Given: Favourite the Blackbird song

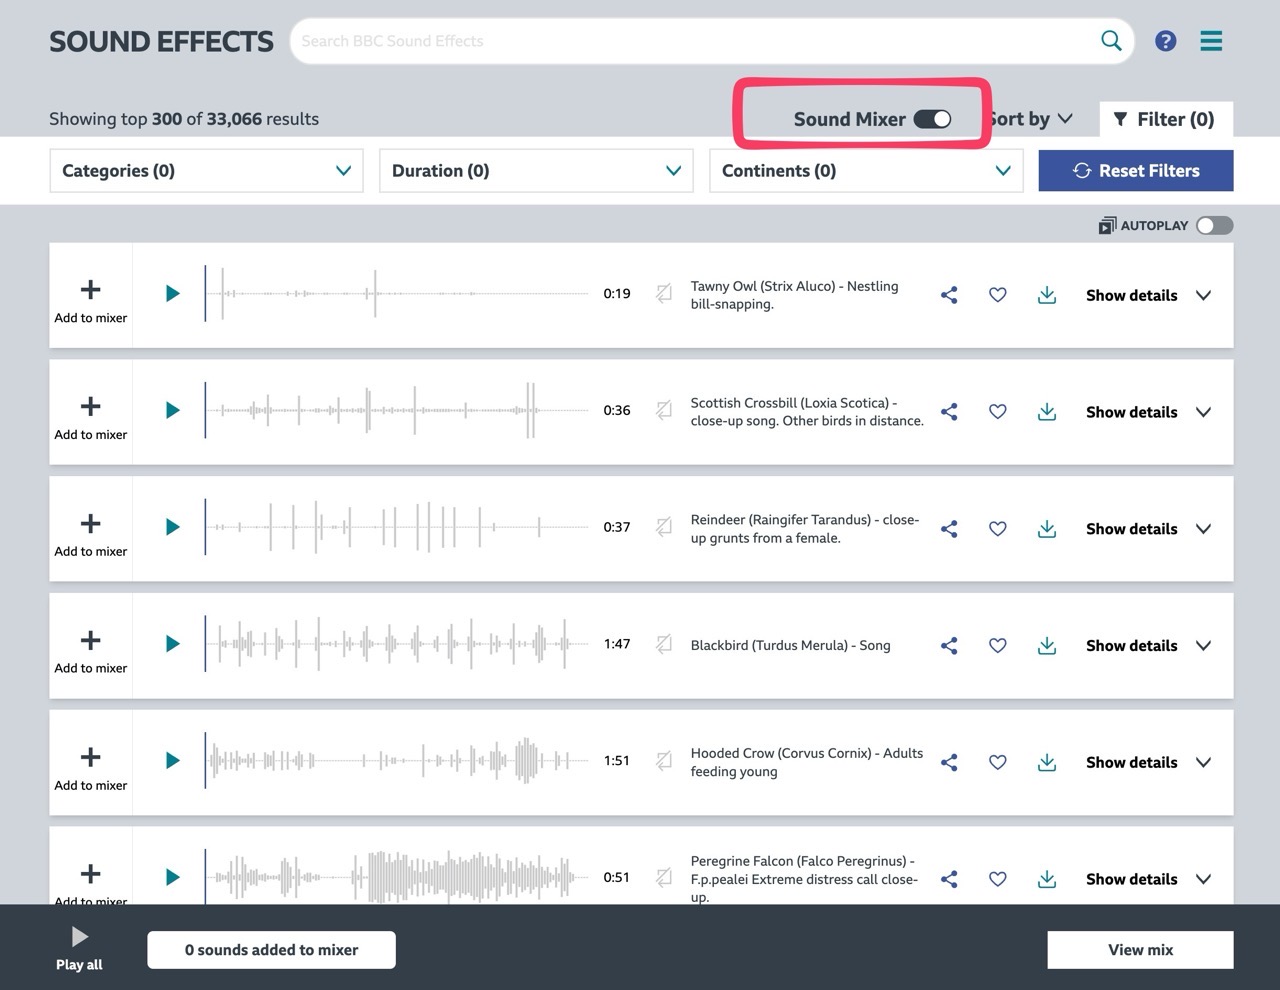Looking at the screenshot, I should tap(997, 645).
